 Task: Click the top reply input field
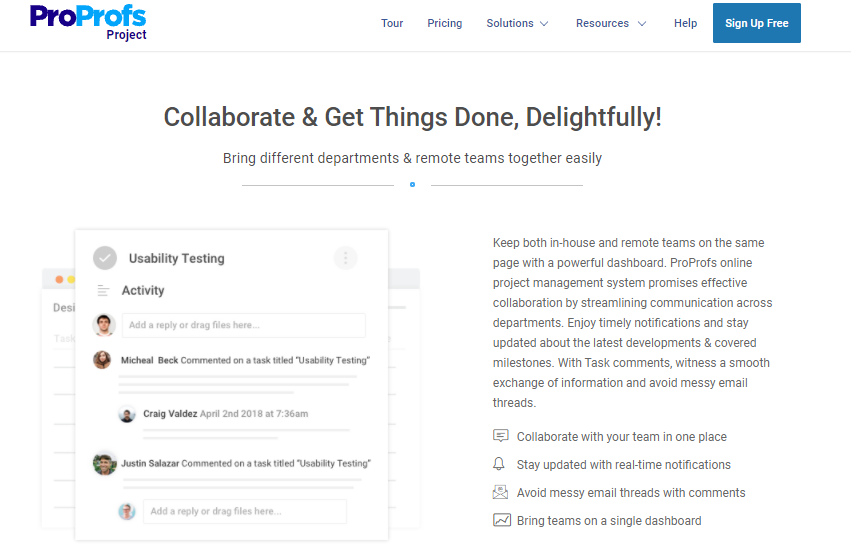(244, 325)
